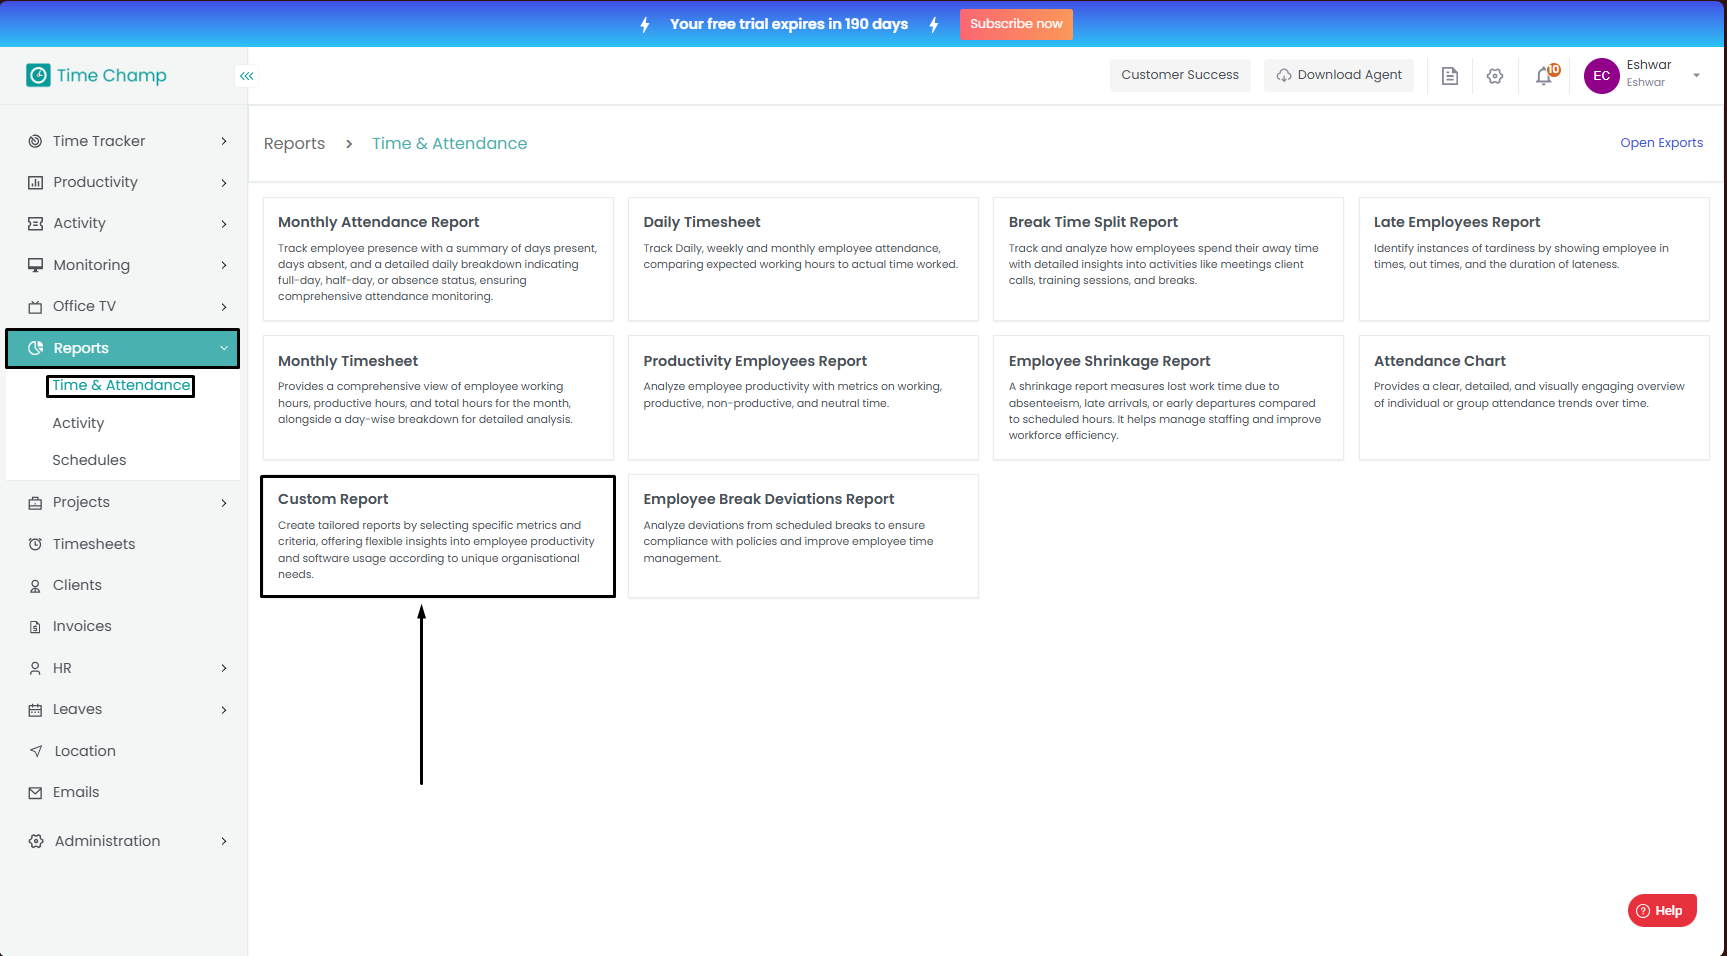Click the Leaves calendar icon
This screenshot has width=1727, height=956.
35,710
